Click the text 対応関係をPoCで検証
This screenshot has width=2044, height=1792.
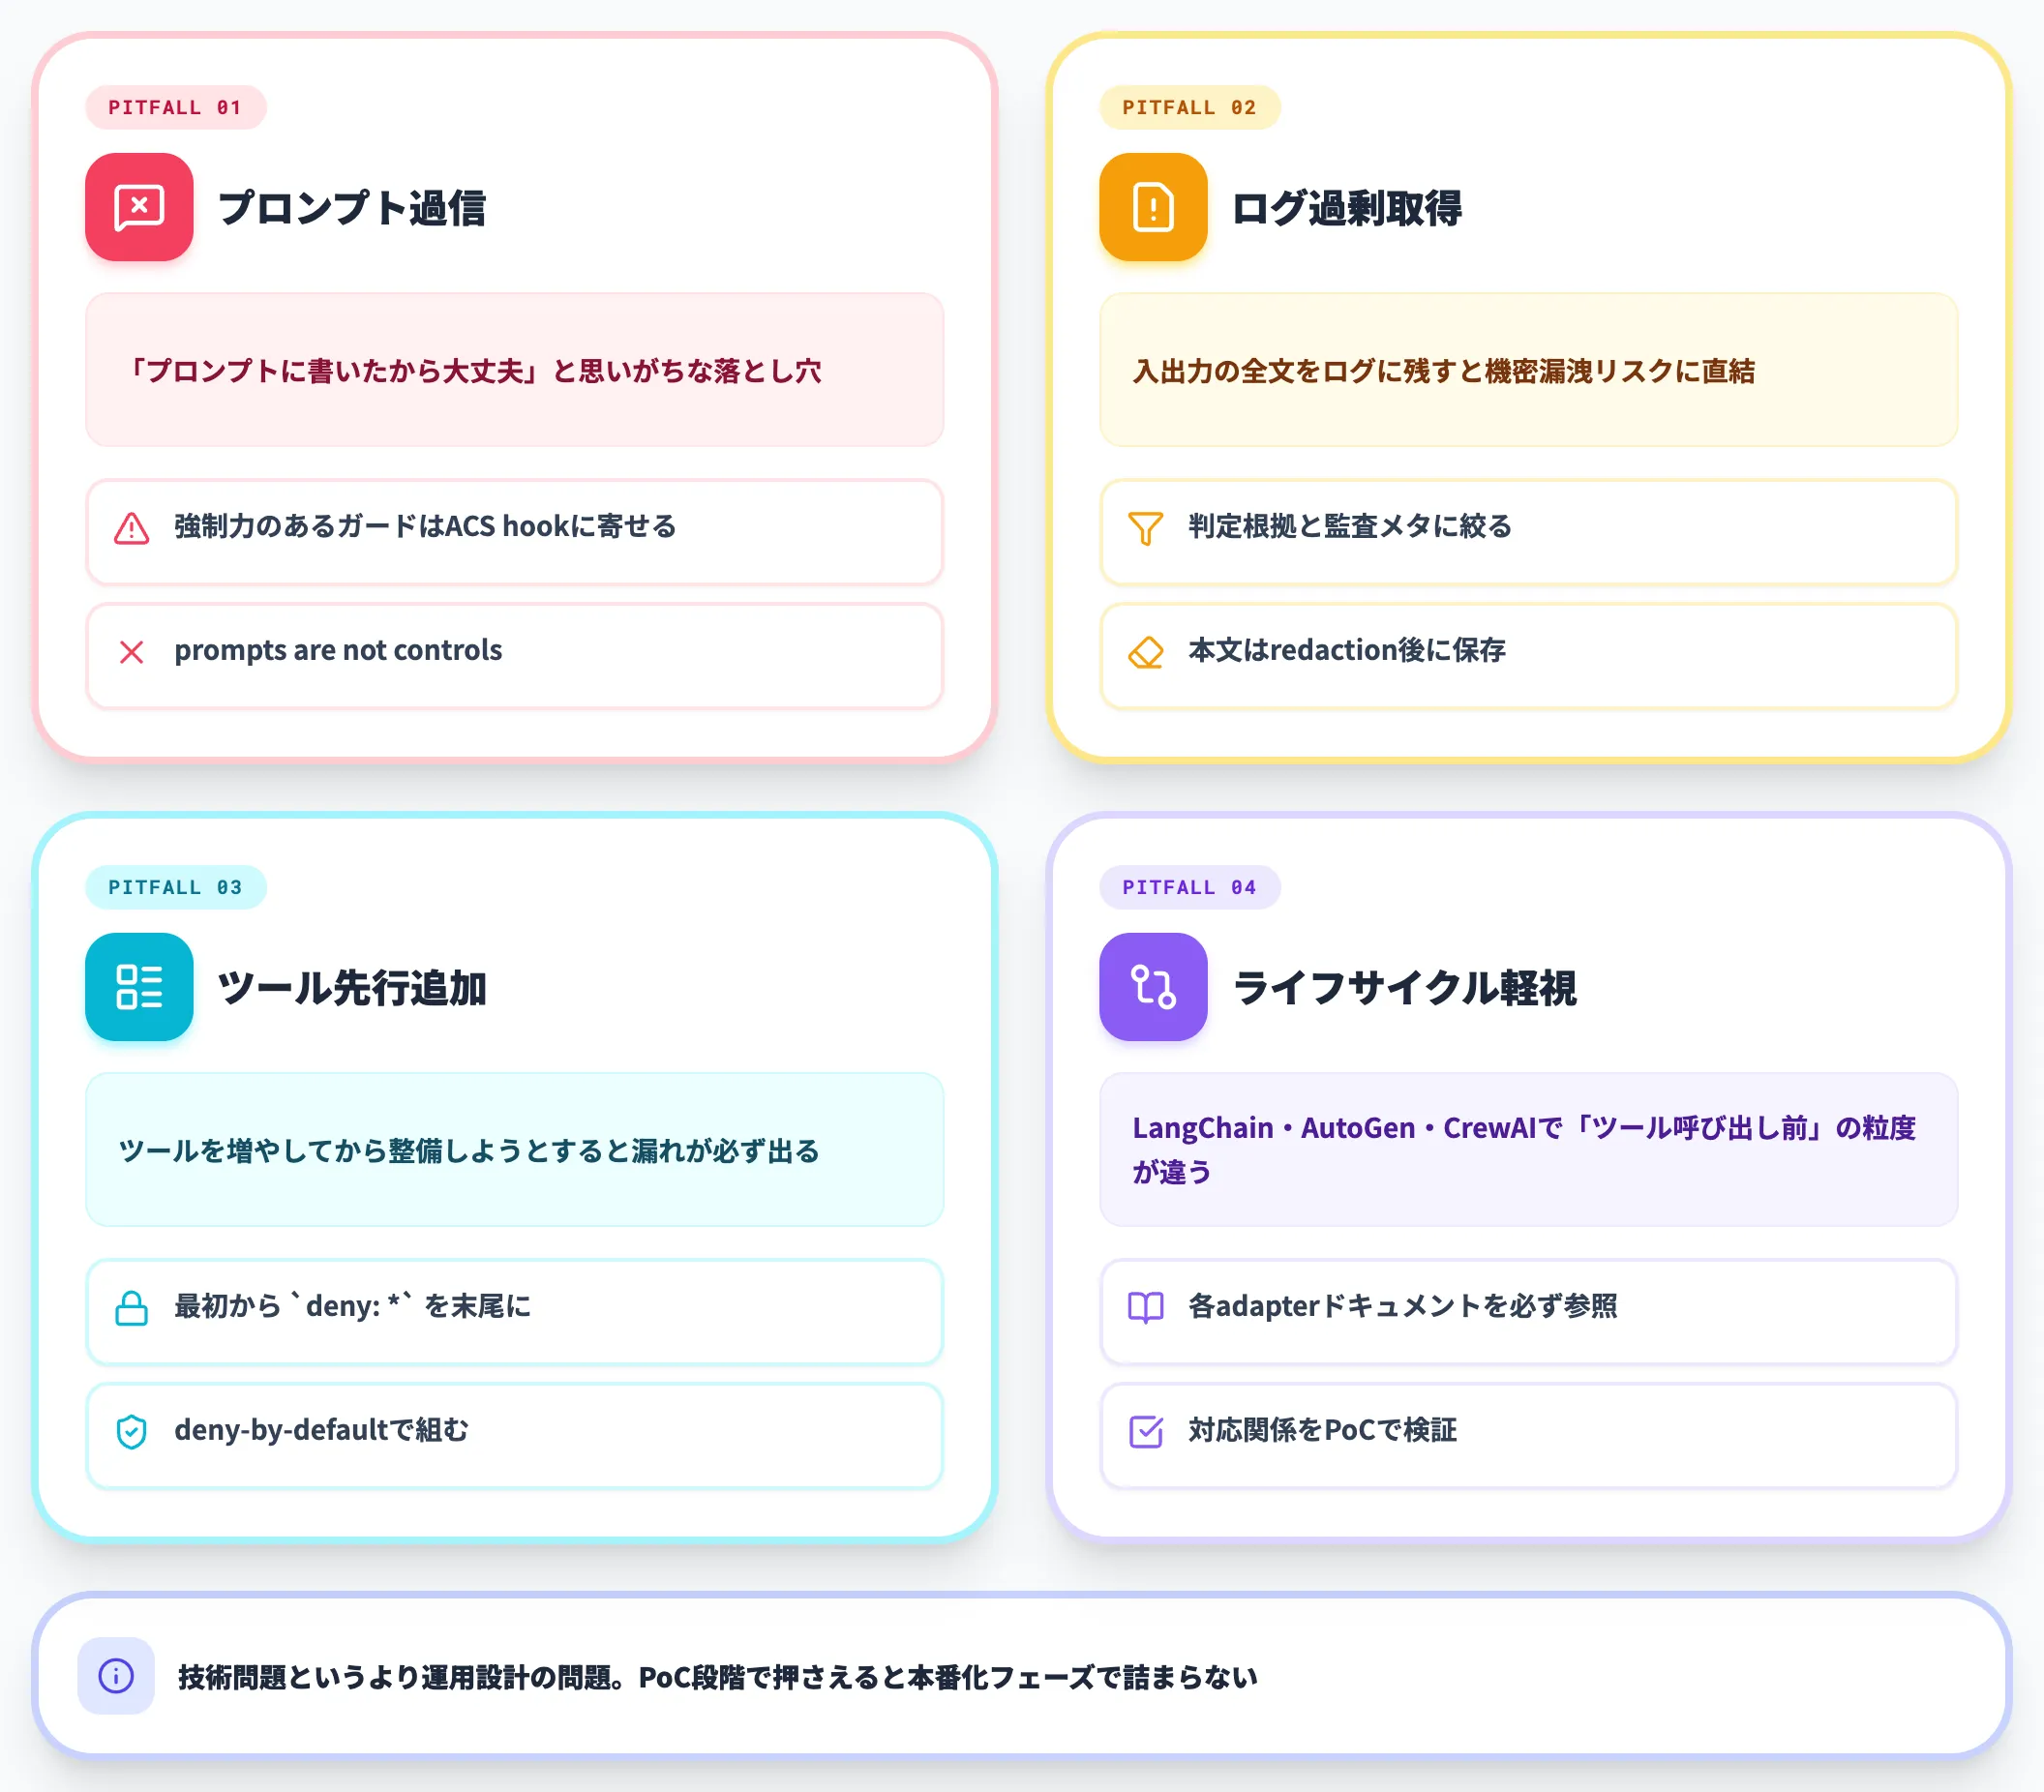point(1322,1430)
